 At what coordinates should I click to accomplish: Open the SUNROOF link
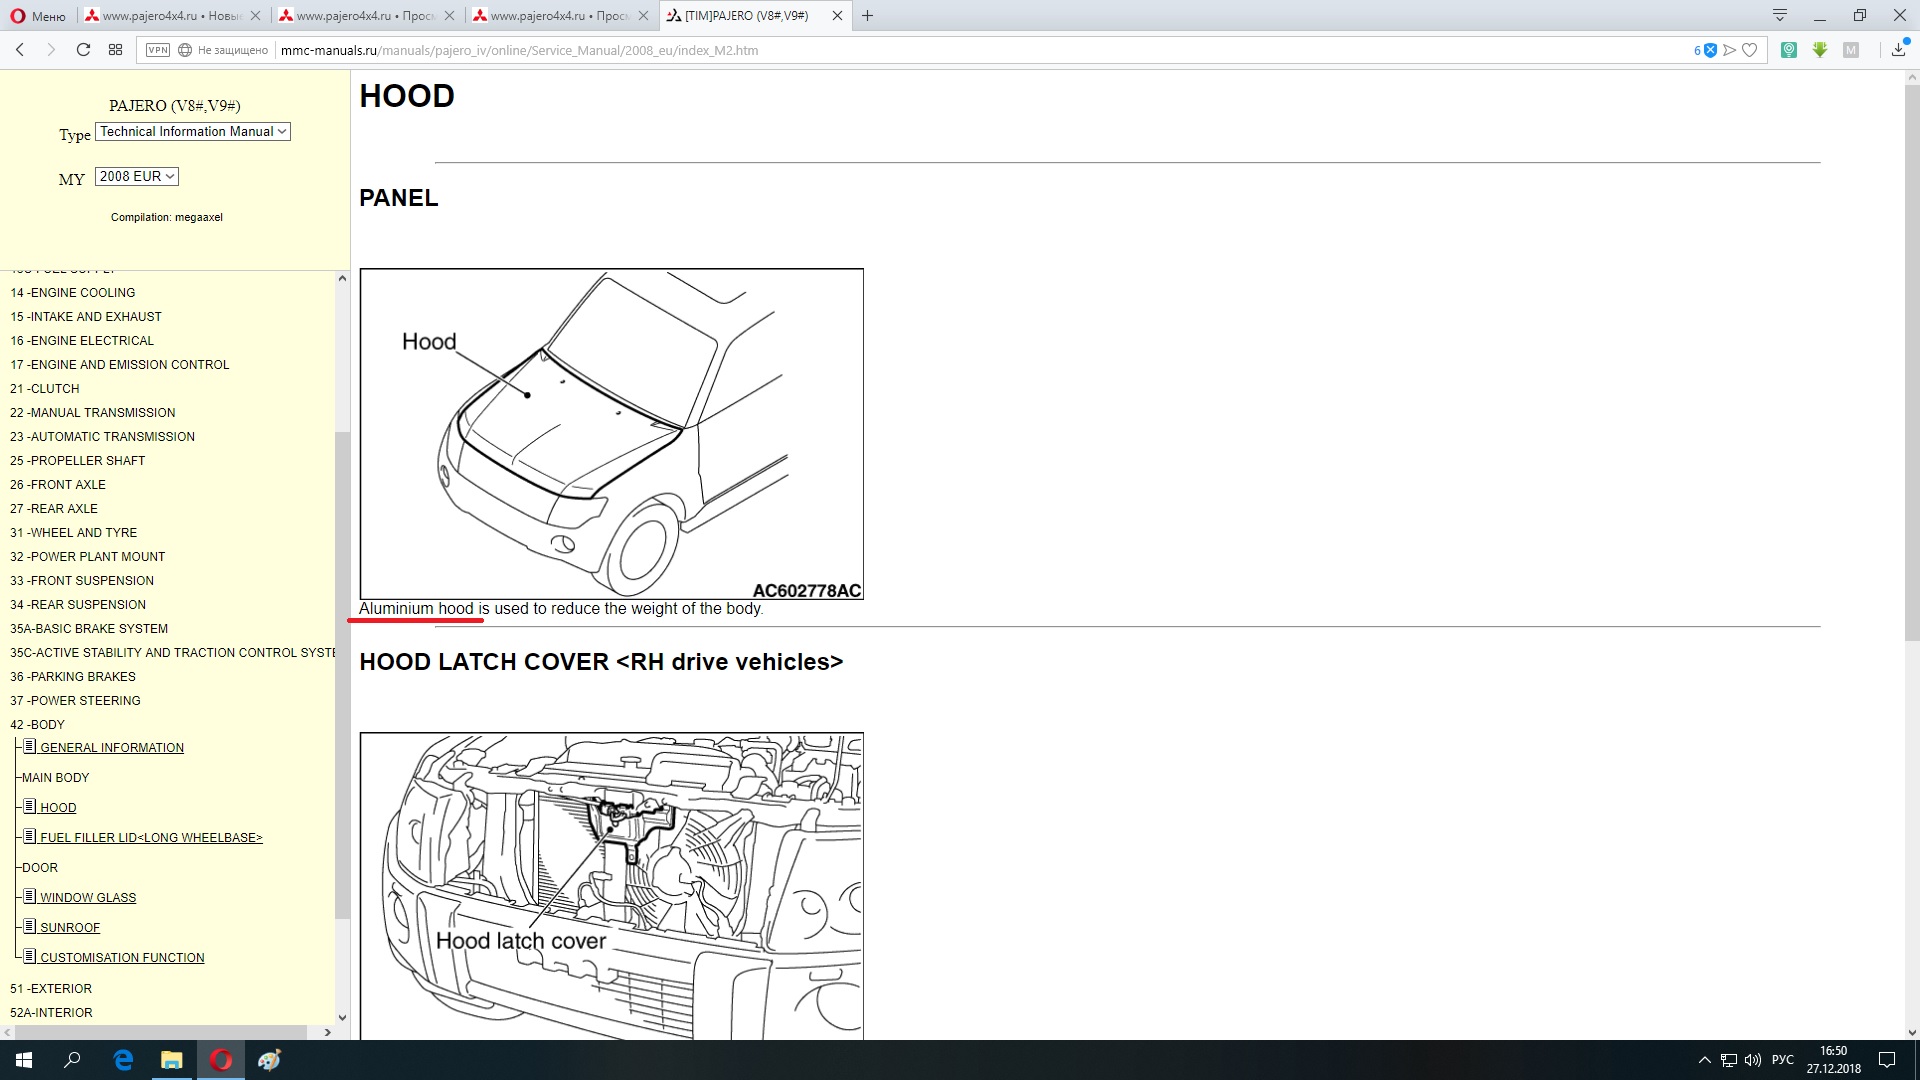pos(70,928)
